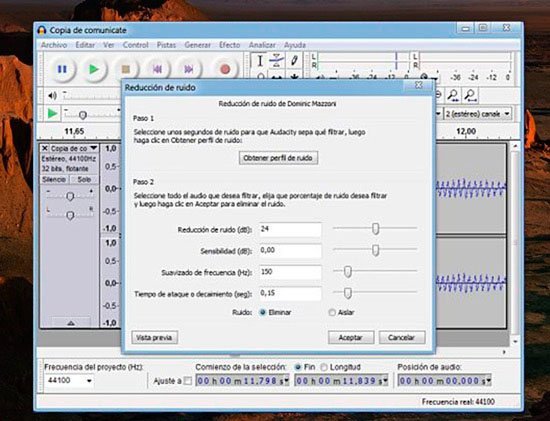The height and width of the screenshot is (421, 550).
Task: Select the Selection (I-beam) tool
Action: click(260, 61)
